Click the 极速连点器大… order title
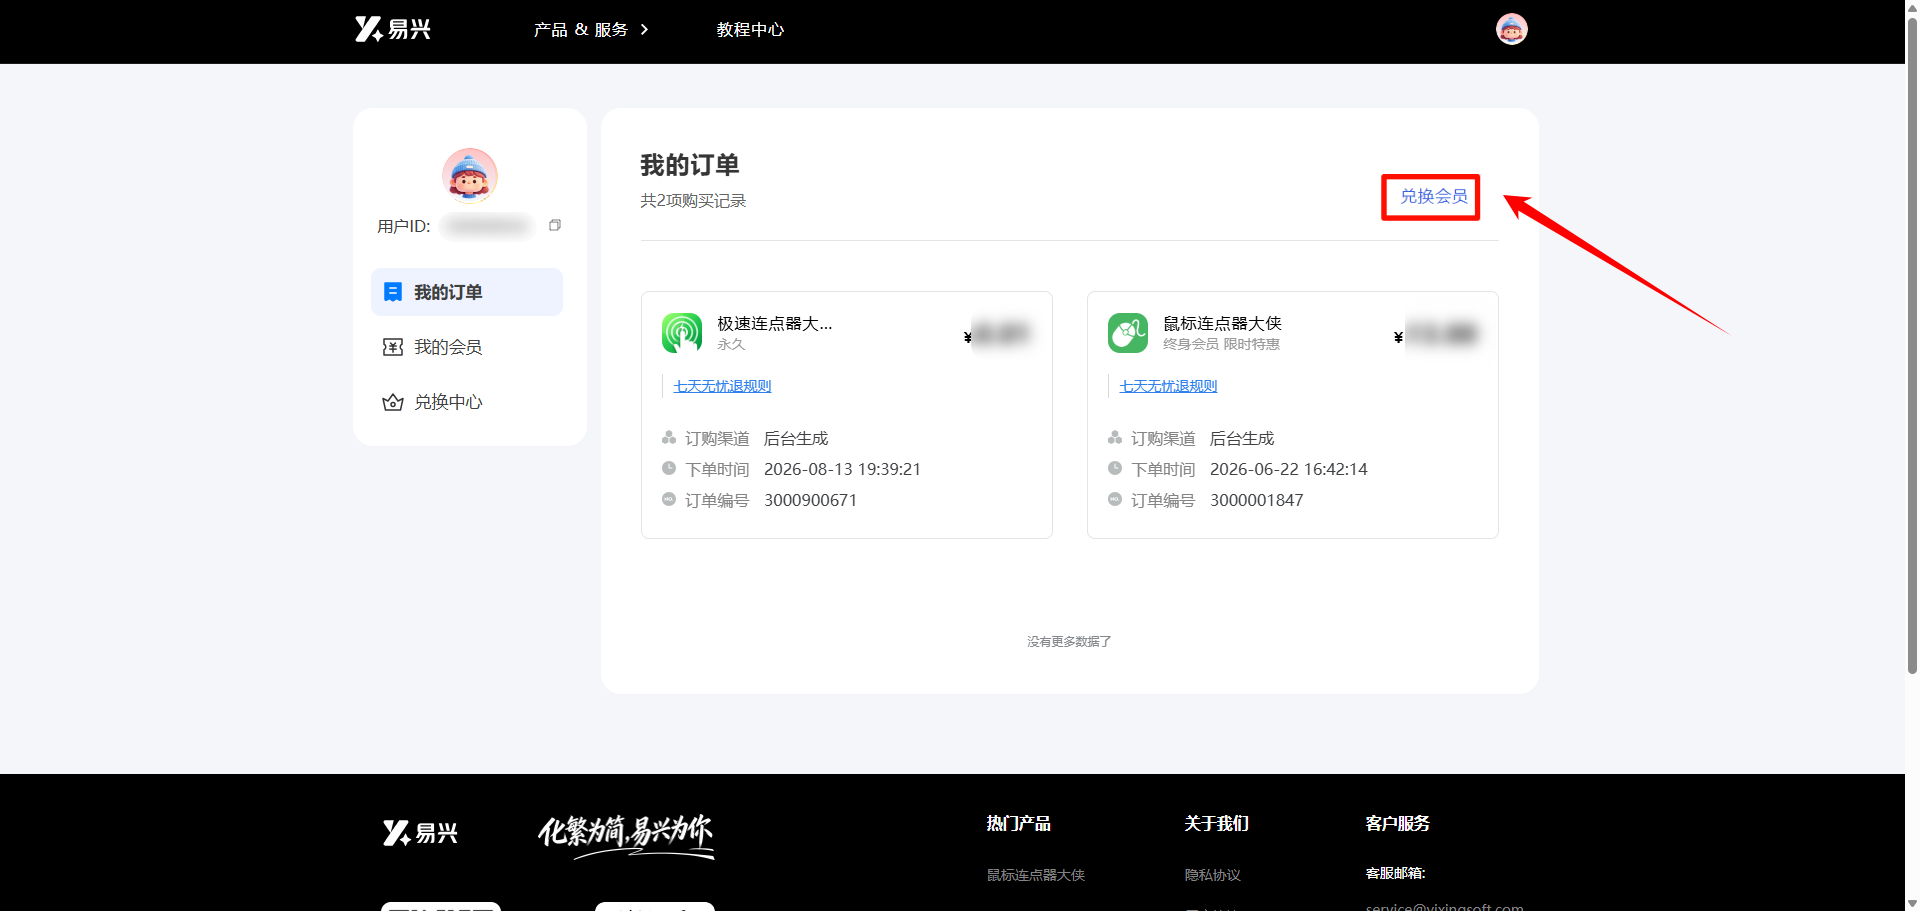Image resolution: width=1920 pixels, height=911 pixels. click(x=774, y=323)
